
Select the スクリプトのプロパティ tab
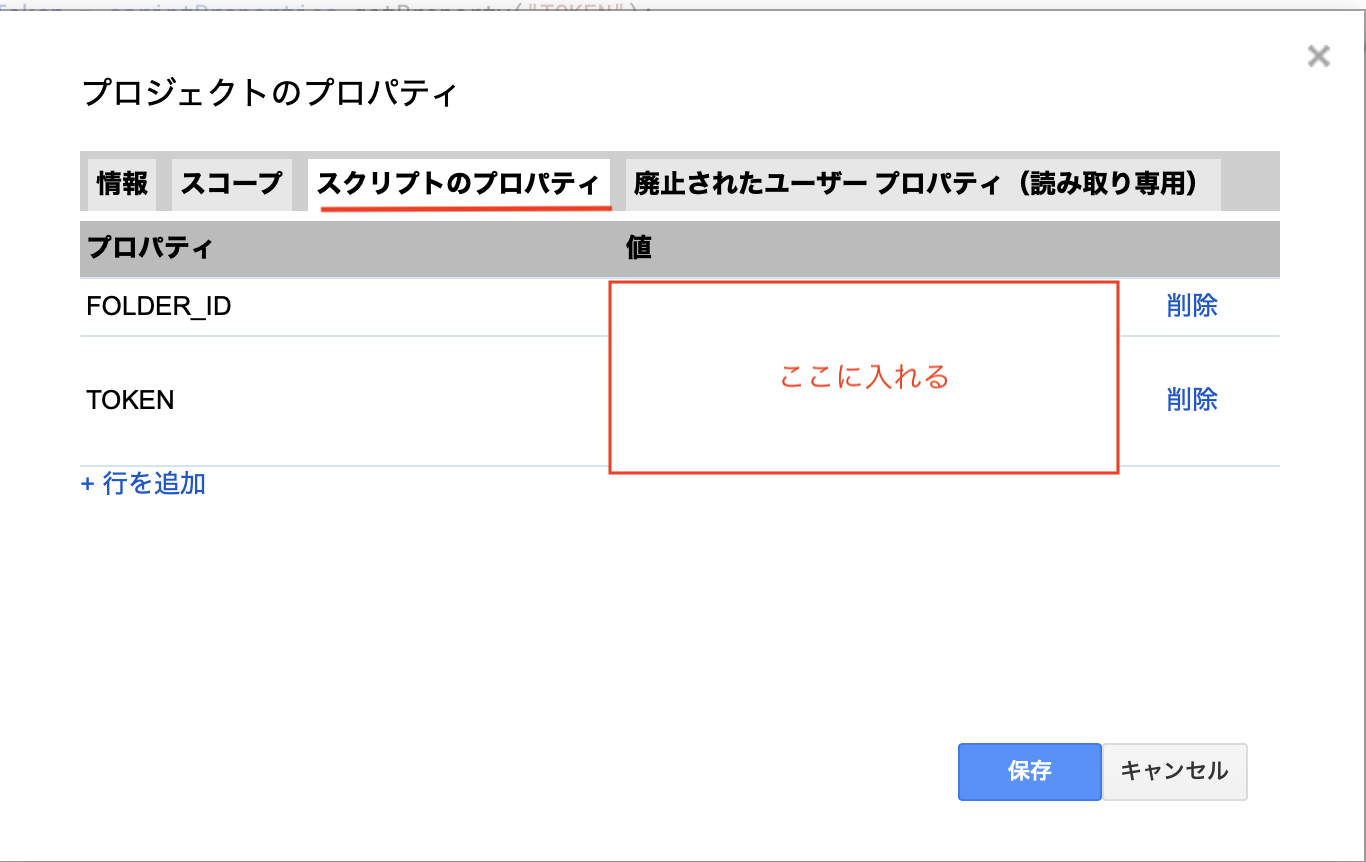[459, 184]
